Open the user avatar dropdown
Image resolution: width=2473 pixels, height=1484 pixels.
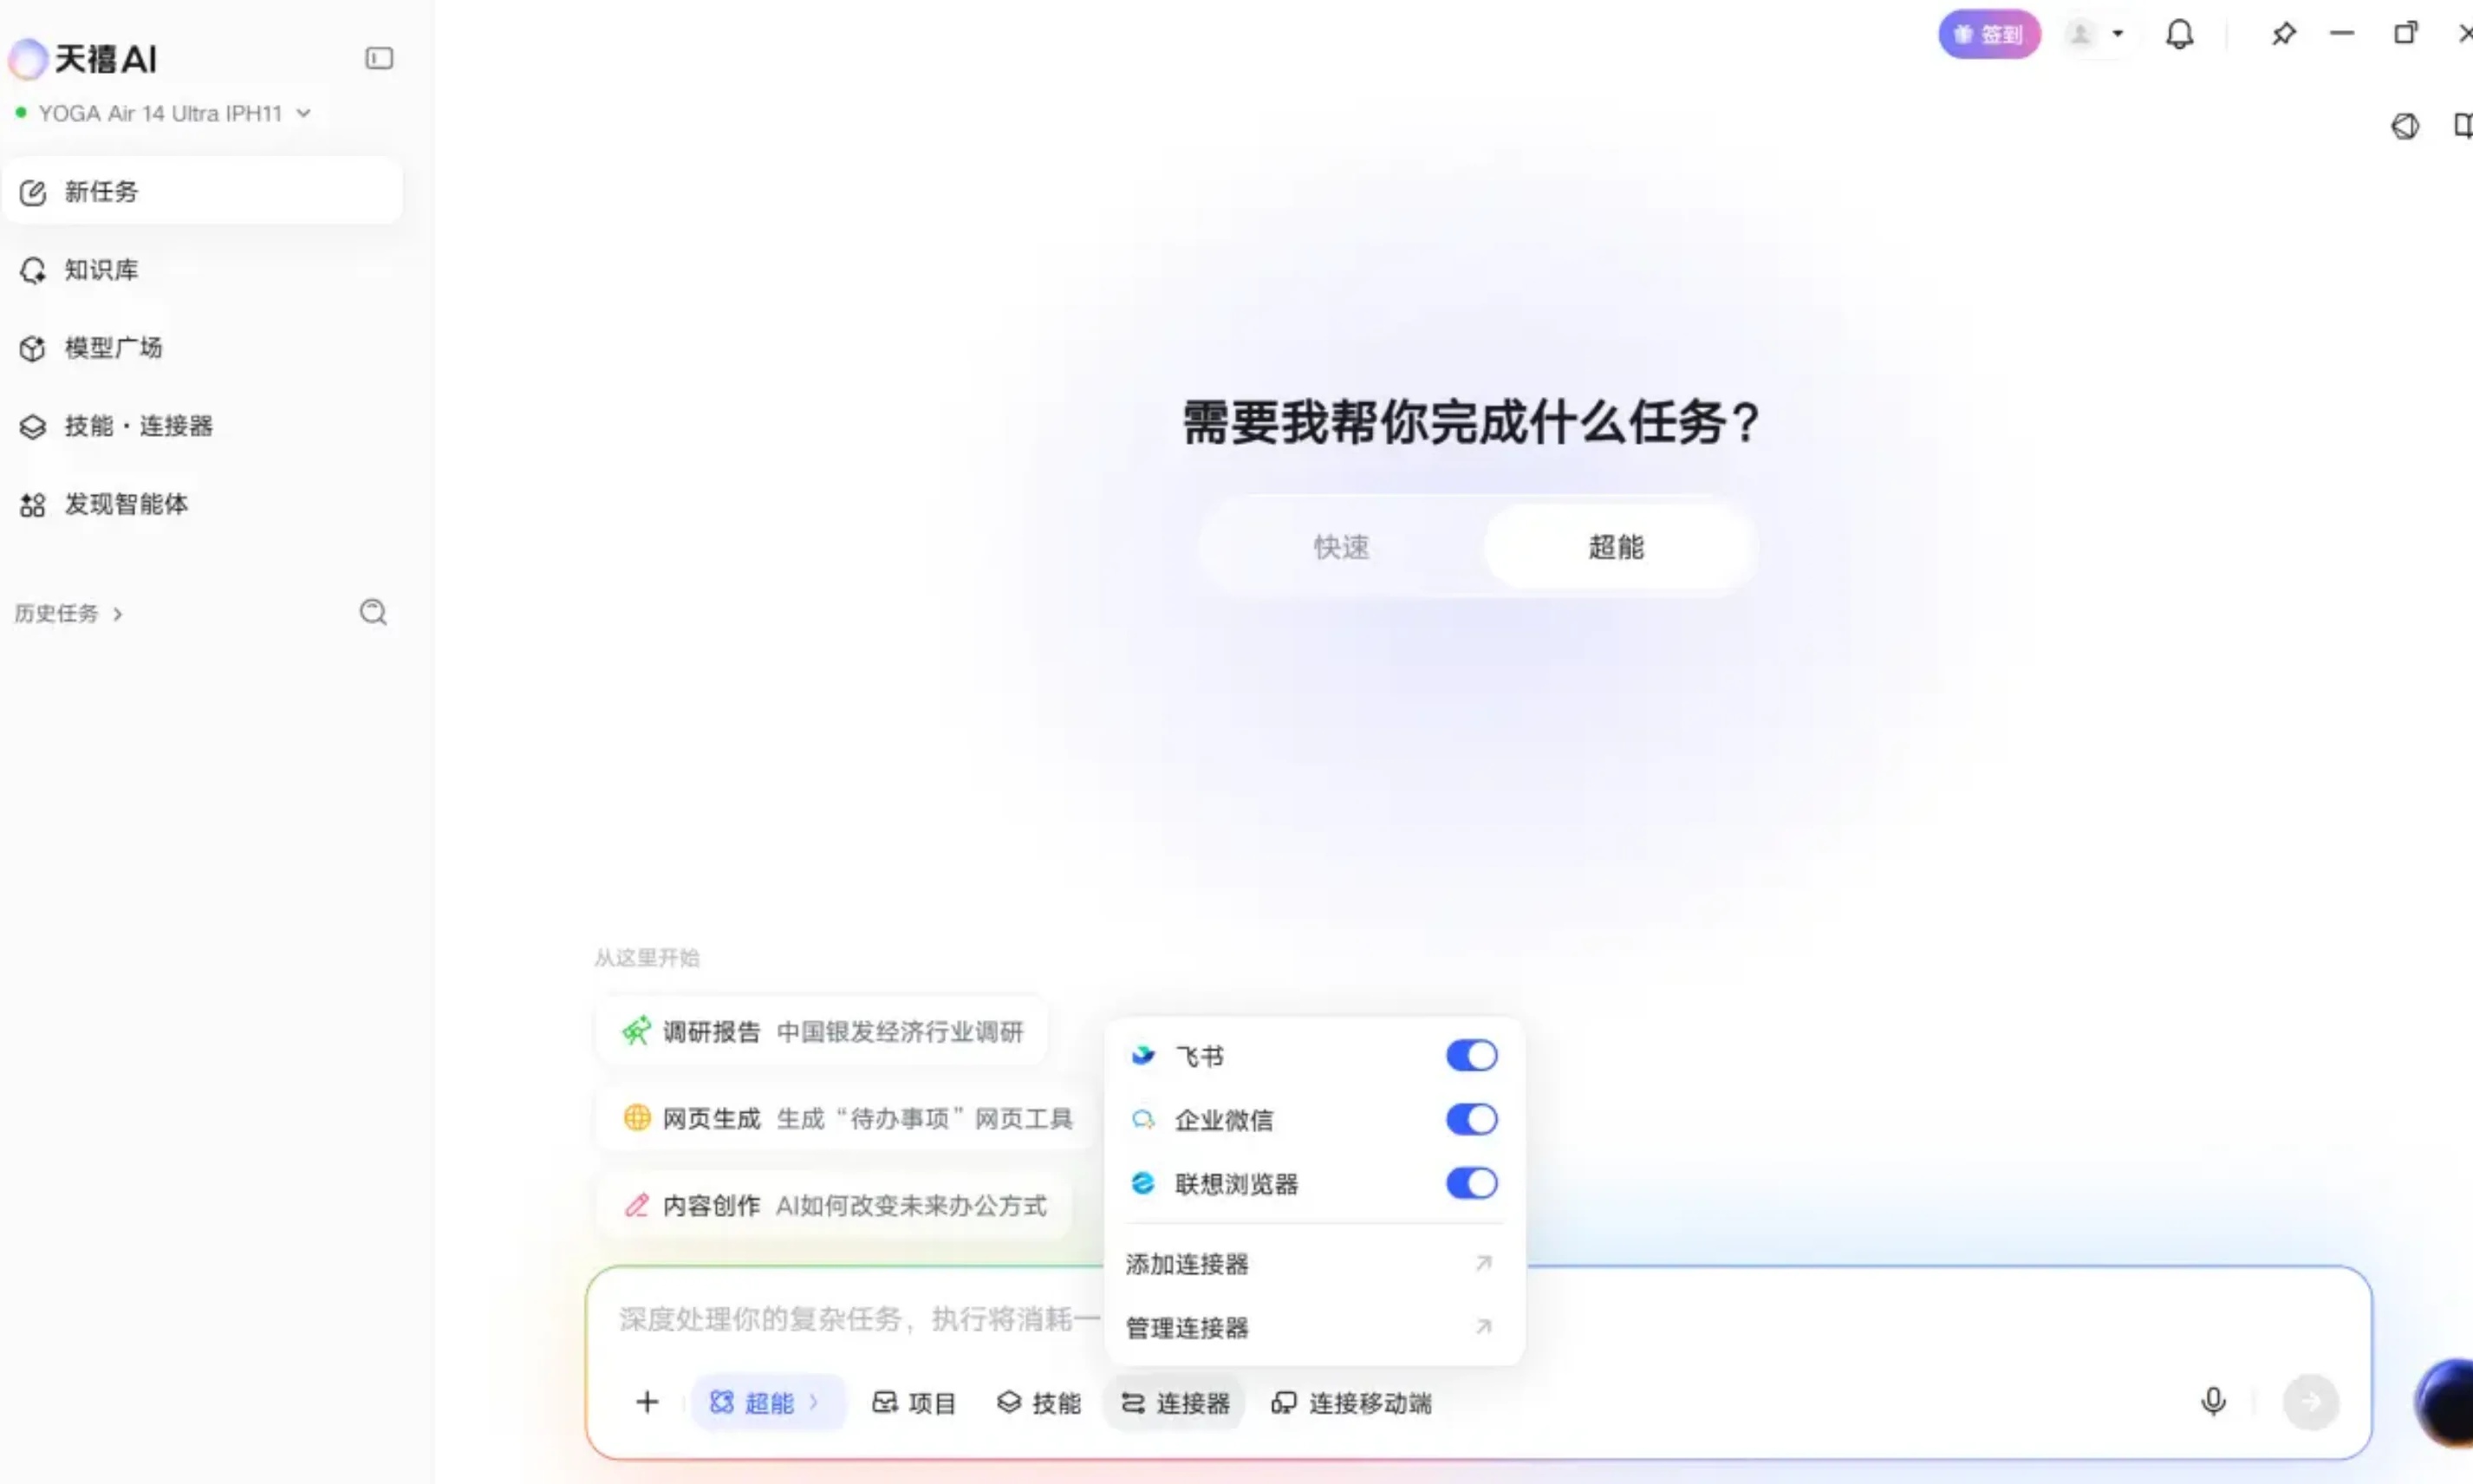(2096, 34)
